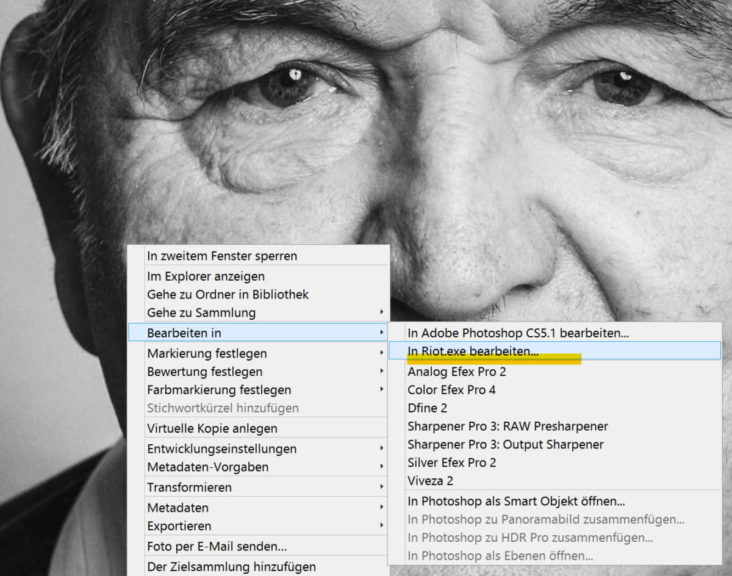732x576 pixels.
Task: Expand arrow next to 'Transformieren'
Action: pos(381,487)
